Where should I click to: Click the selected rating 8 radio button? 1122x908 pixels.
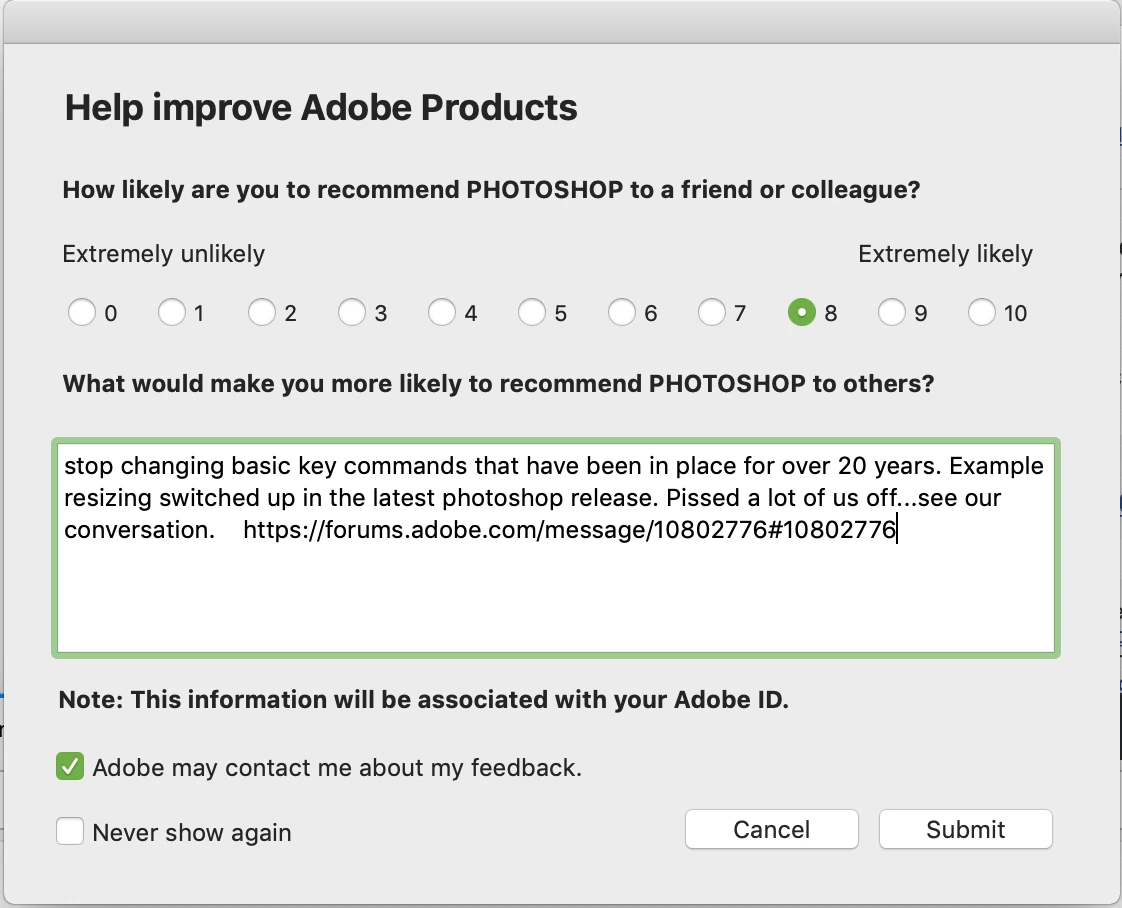[802, 313]
